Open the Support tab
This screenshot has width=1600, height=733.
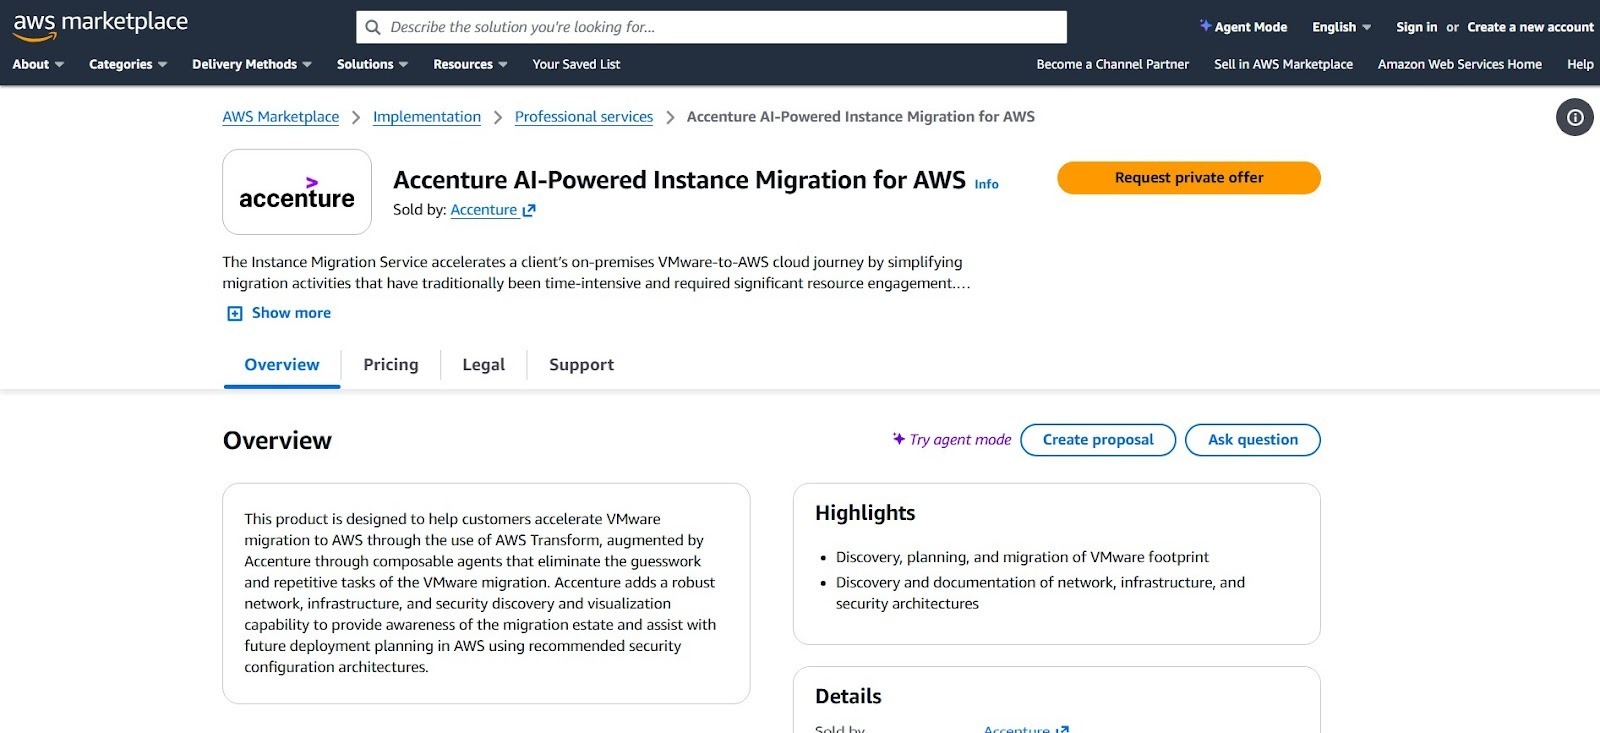(581, 365)
